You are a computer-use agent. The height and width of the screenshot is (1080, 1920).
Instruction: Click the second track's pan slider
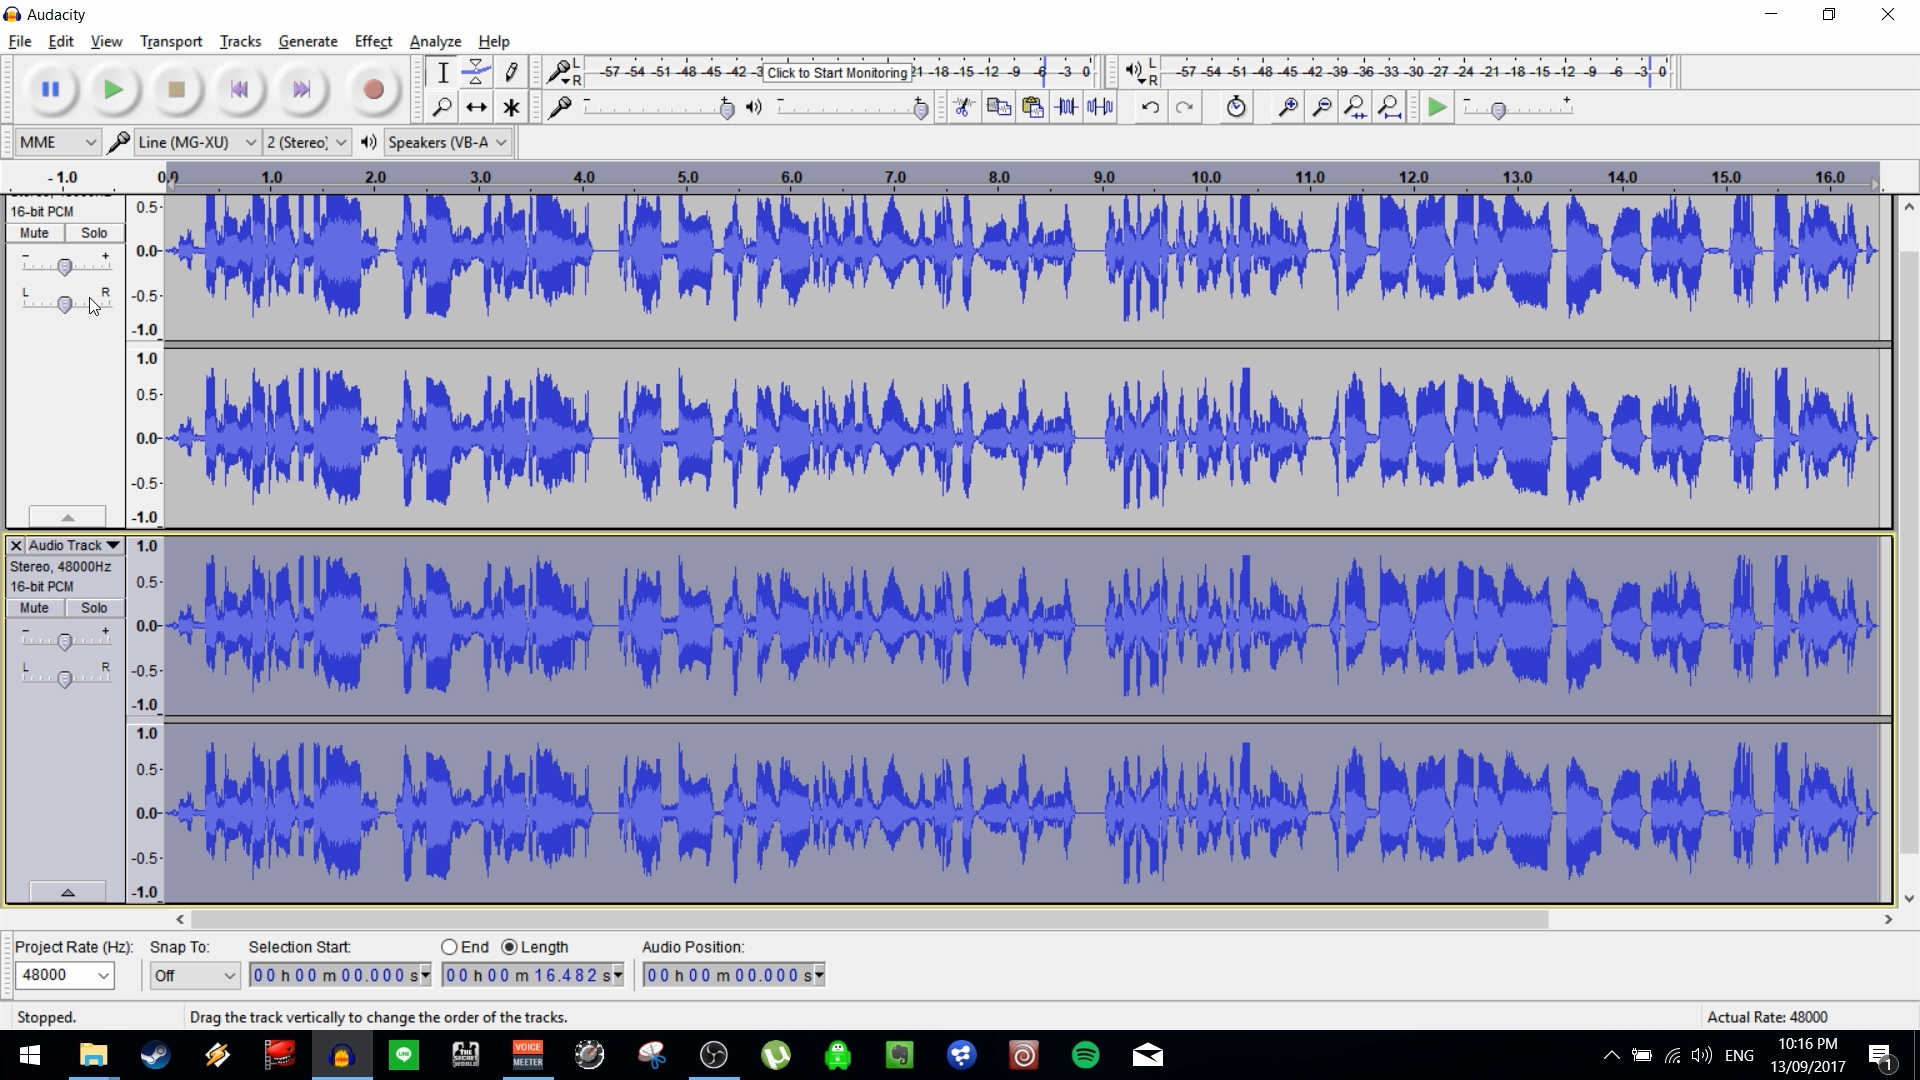click(x=66, y=678)
